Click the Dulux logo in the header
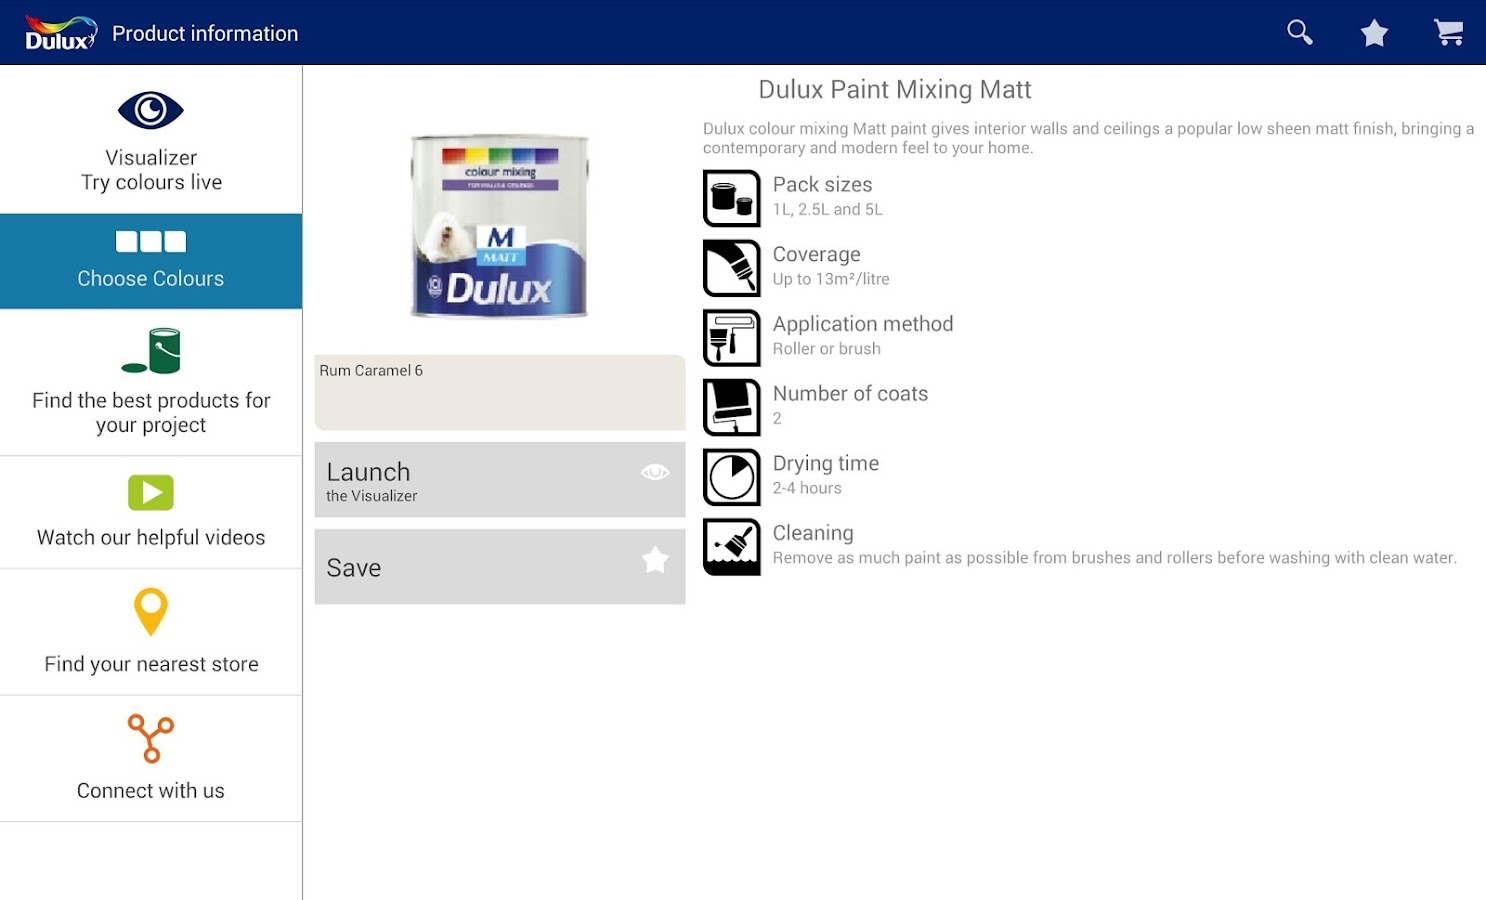 tap(58, 31)
